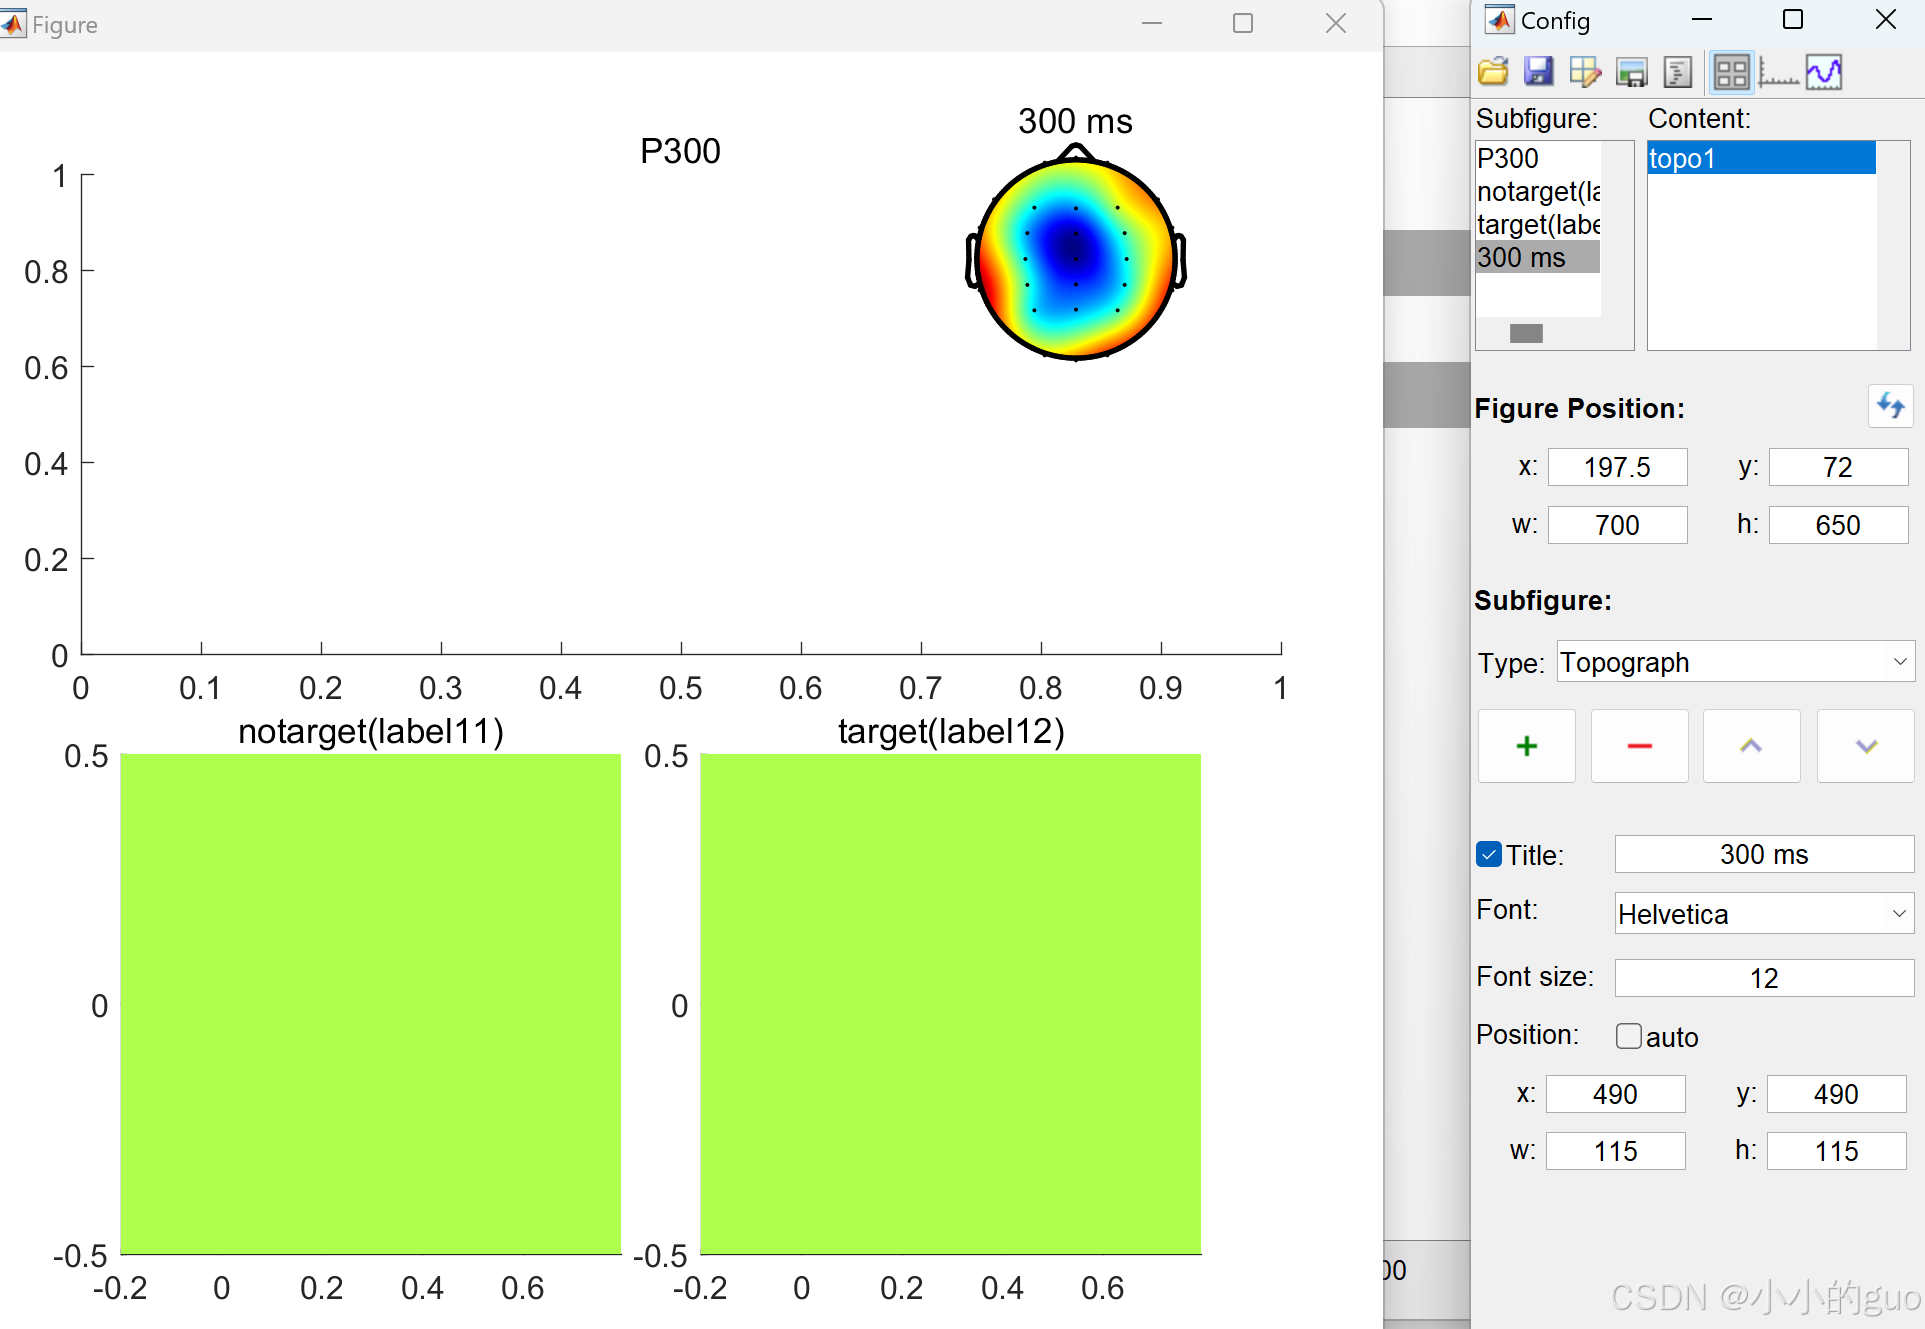The height and width of the screenshot is (1329, 1925).
Task: Click the subfigure Position x field 490
Action: pyautogui.click(x=1616, y=1094)
